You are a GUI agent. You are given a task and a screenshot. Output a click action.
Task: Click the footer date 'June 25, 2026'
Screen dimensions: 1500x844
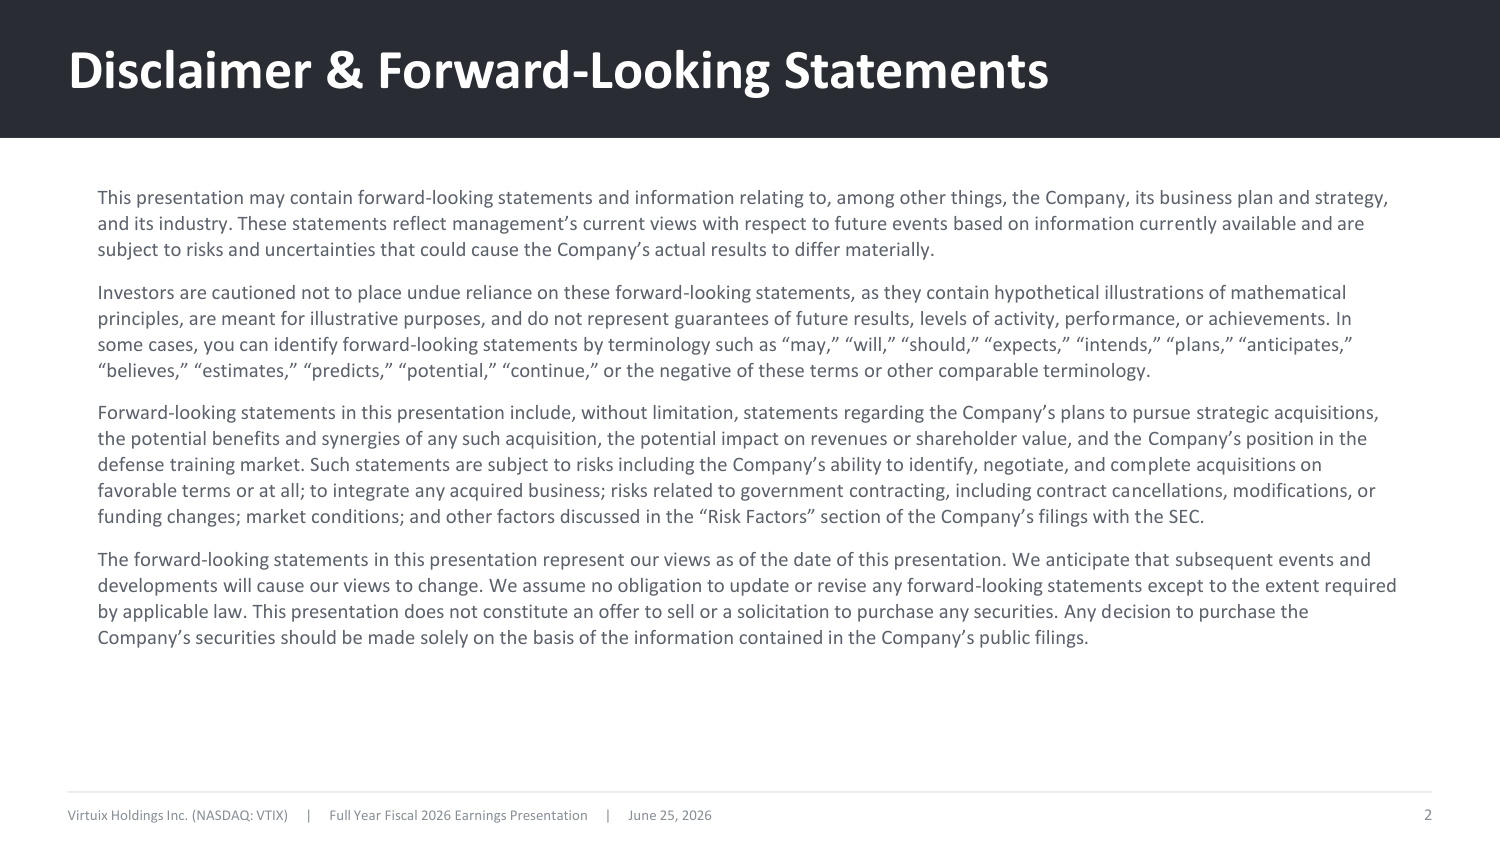(670, 816)
